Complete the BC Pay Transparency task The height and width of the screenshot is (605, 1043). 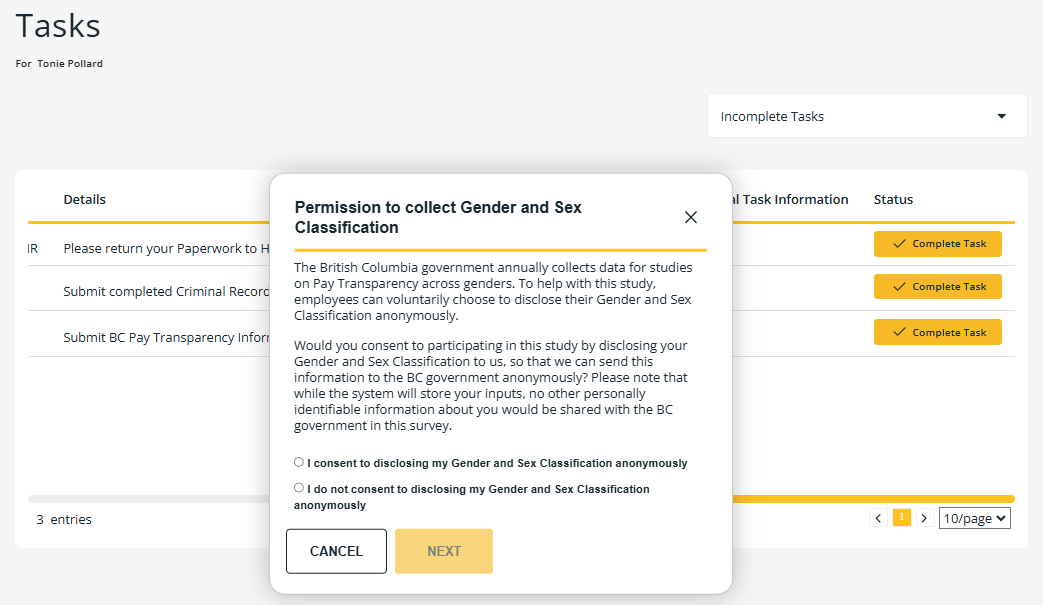[x=938, y=332]
